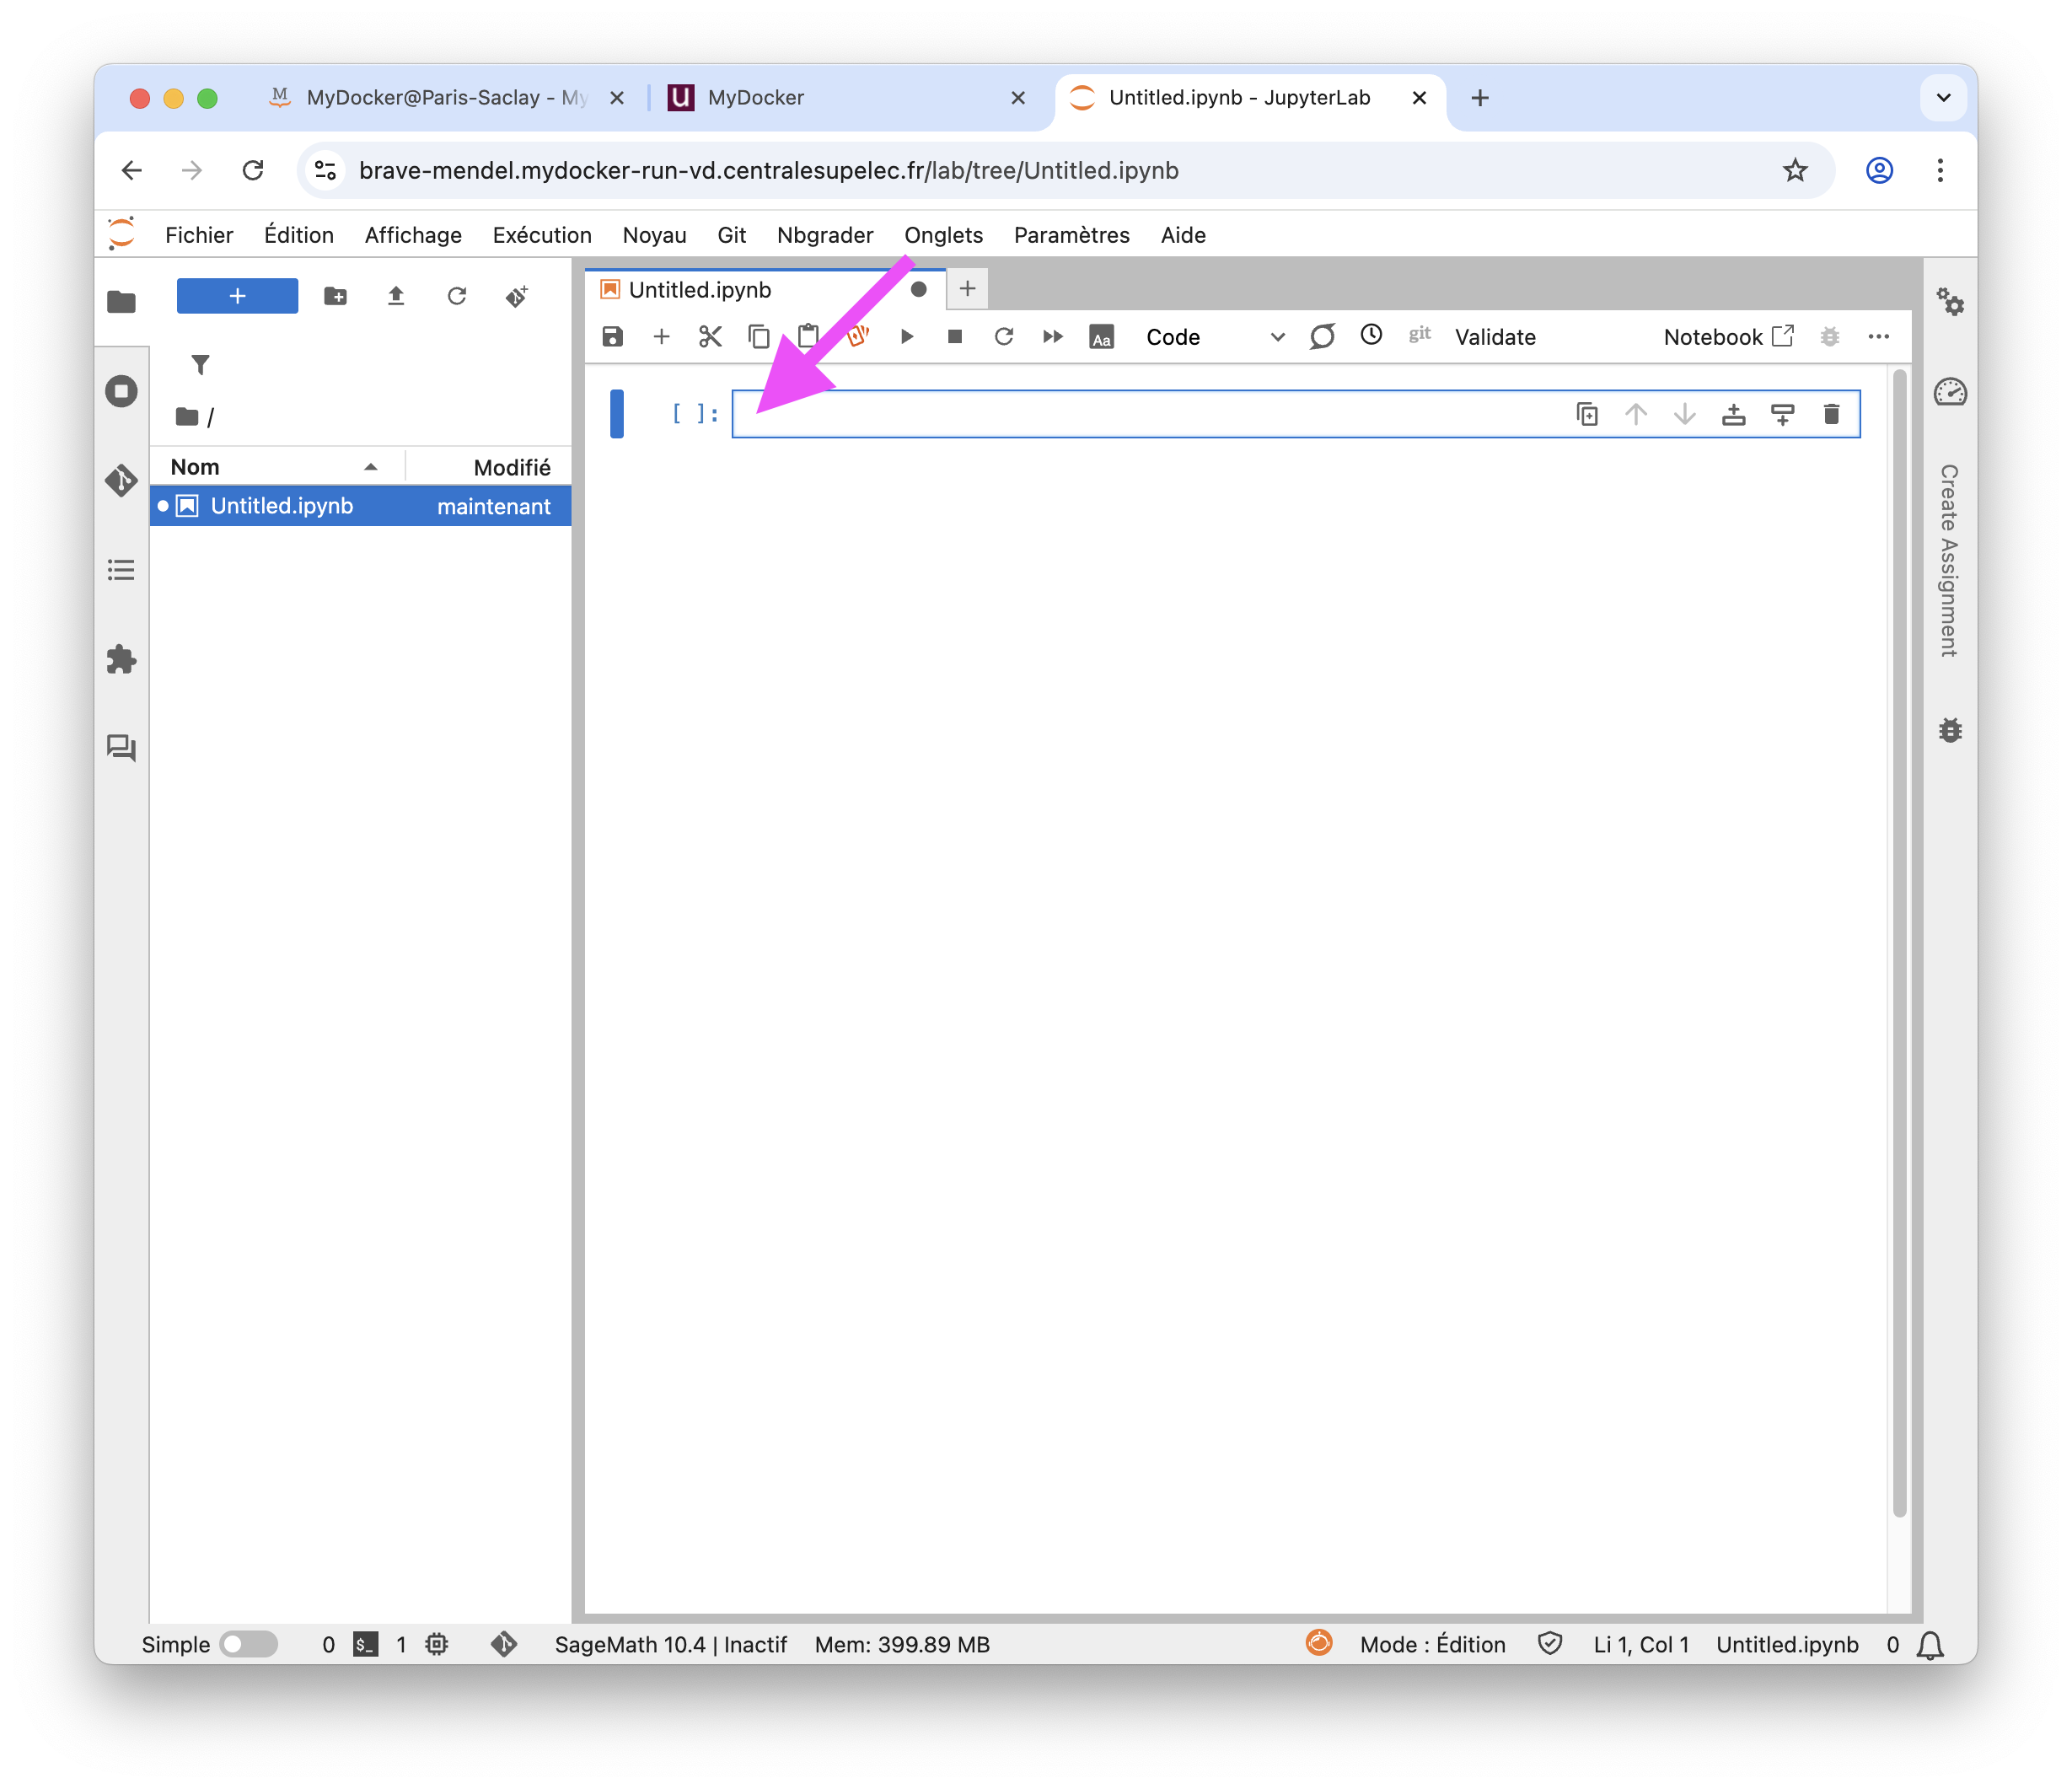
Task: Save the notebook with the disk icon
Action: point(612,337)
